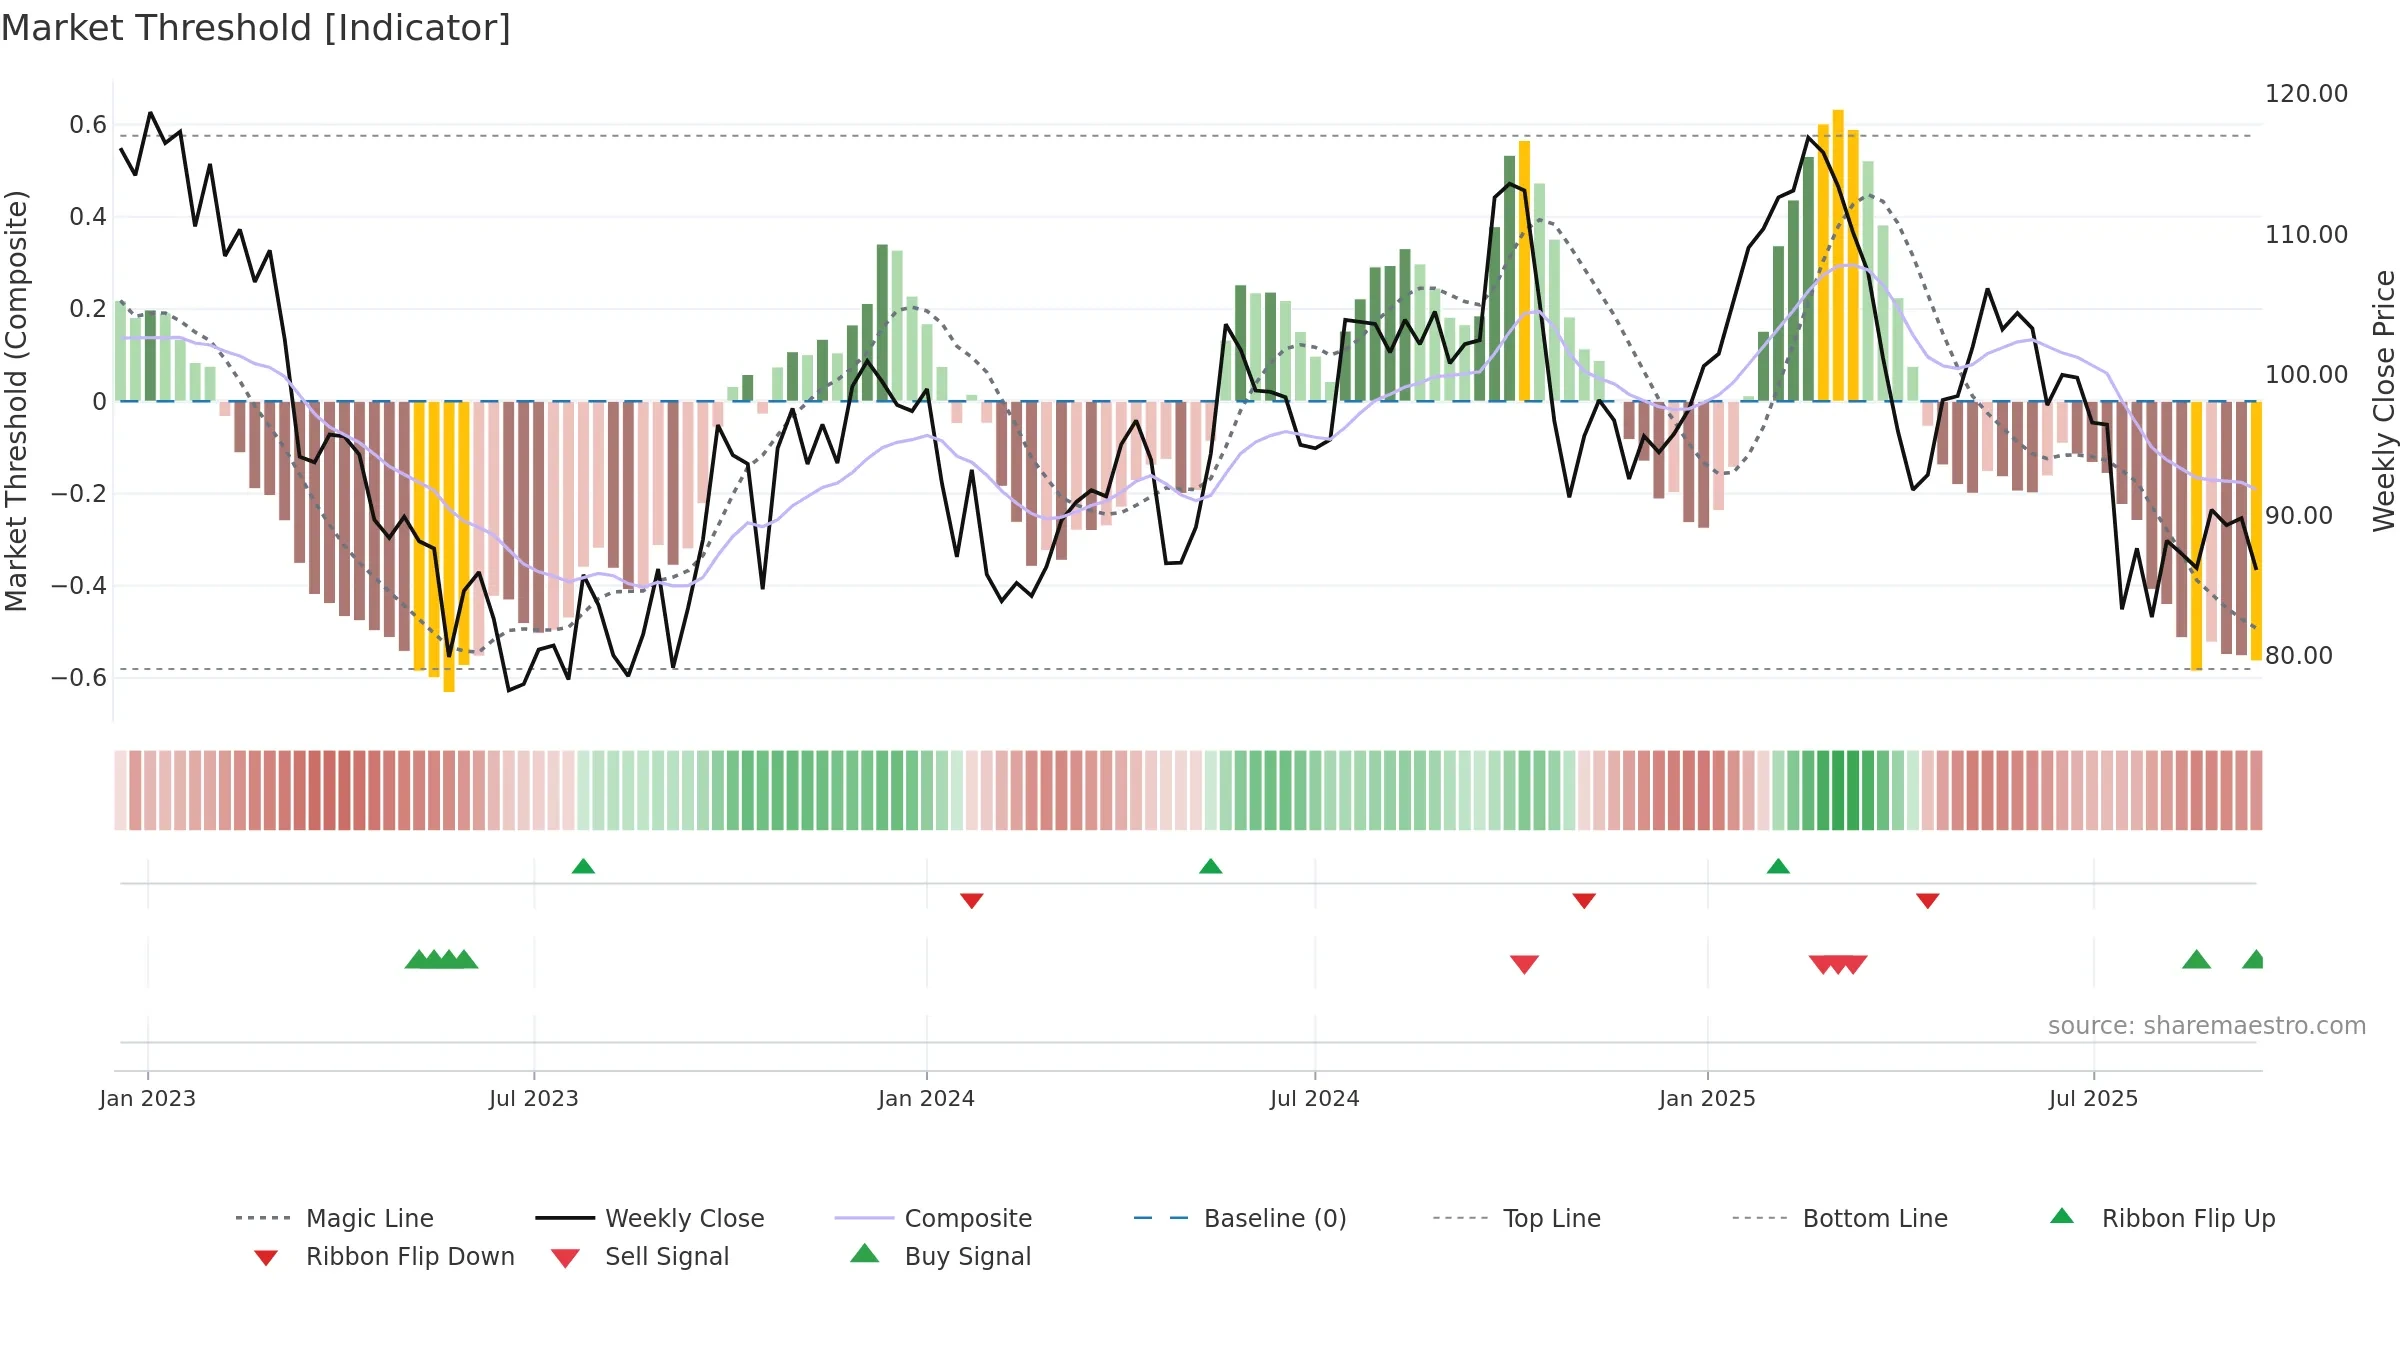Click the source: sharemaestro.com text
The image size is (2400, 1350).
point(2207,1025)
